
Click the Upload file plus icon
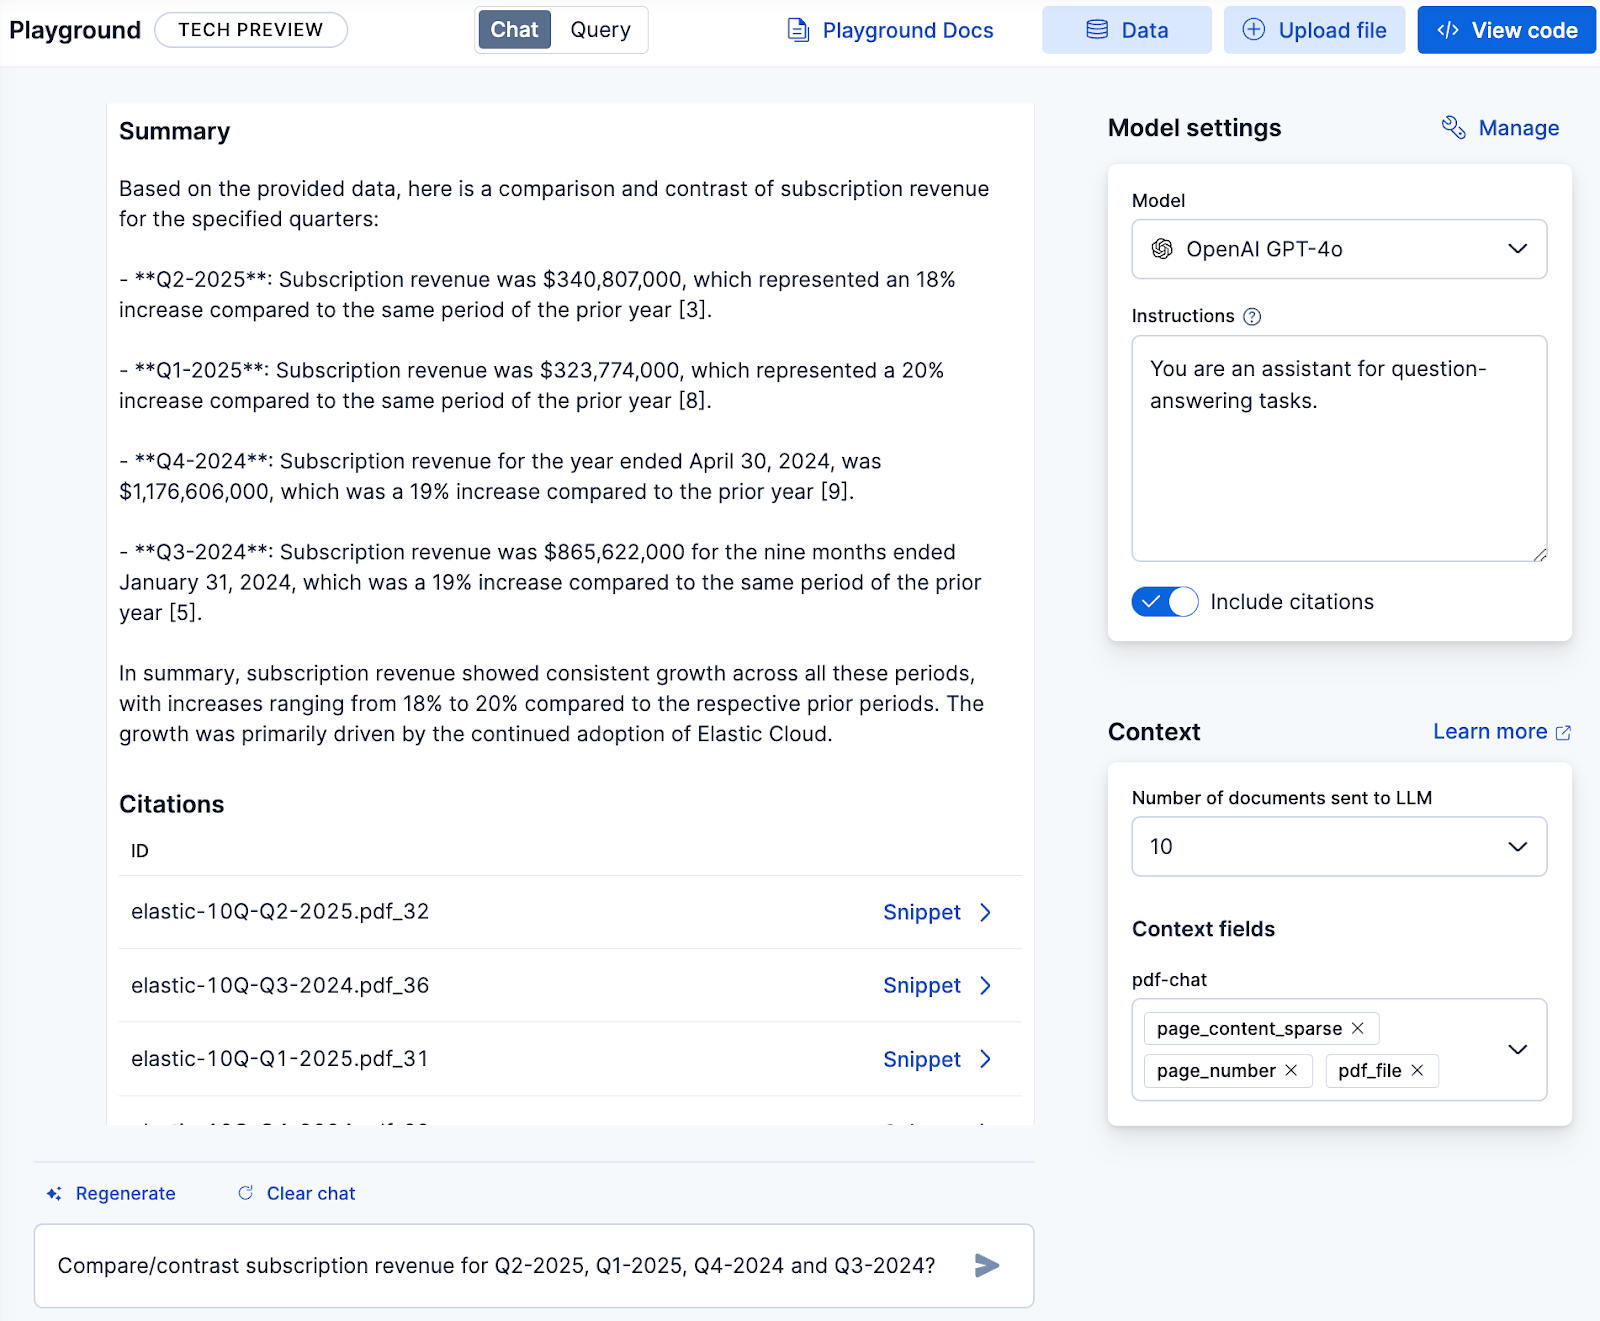tap(1254, 30)
